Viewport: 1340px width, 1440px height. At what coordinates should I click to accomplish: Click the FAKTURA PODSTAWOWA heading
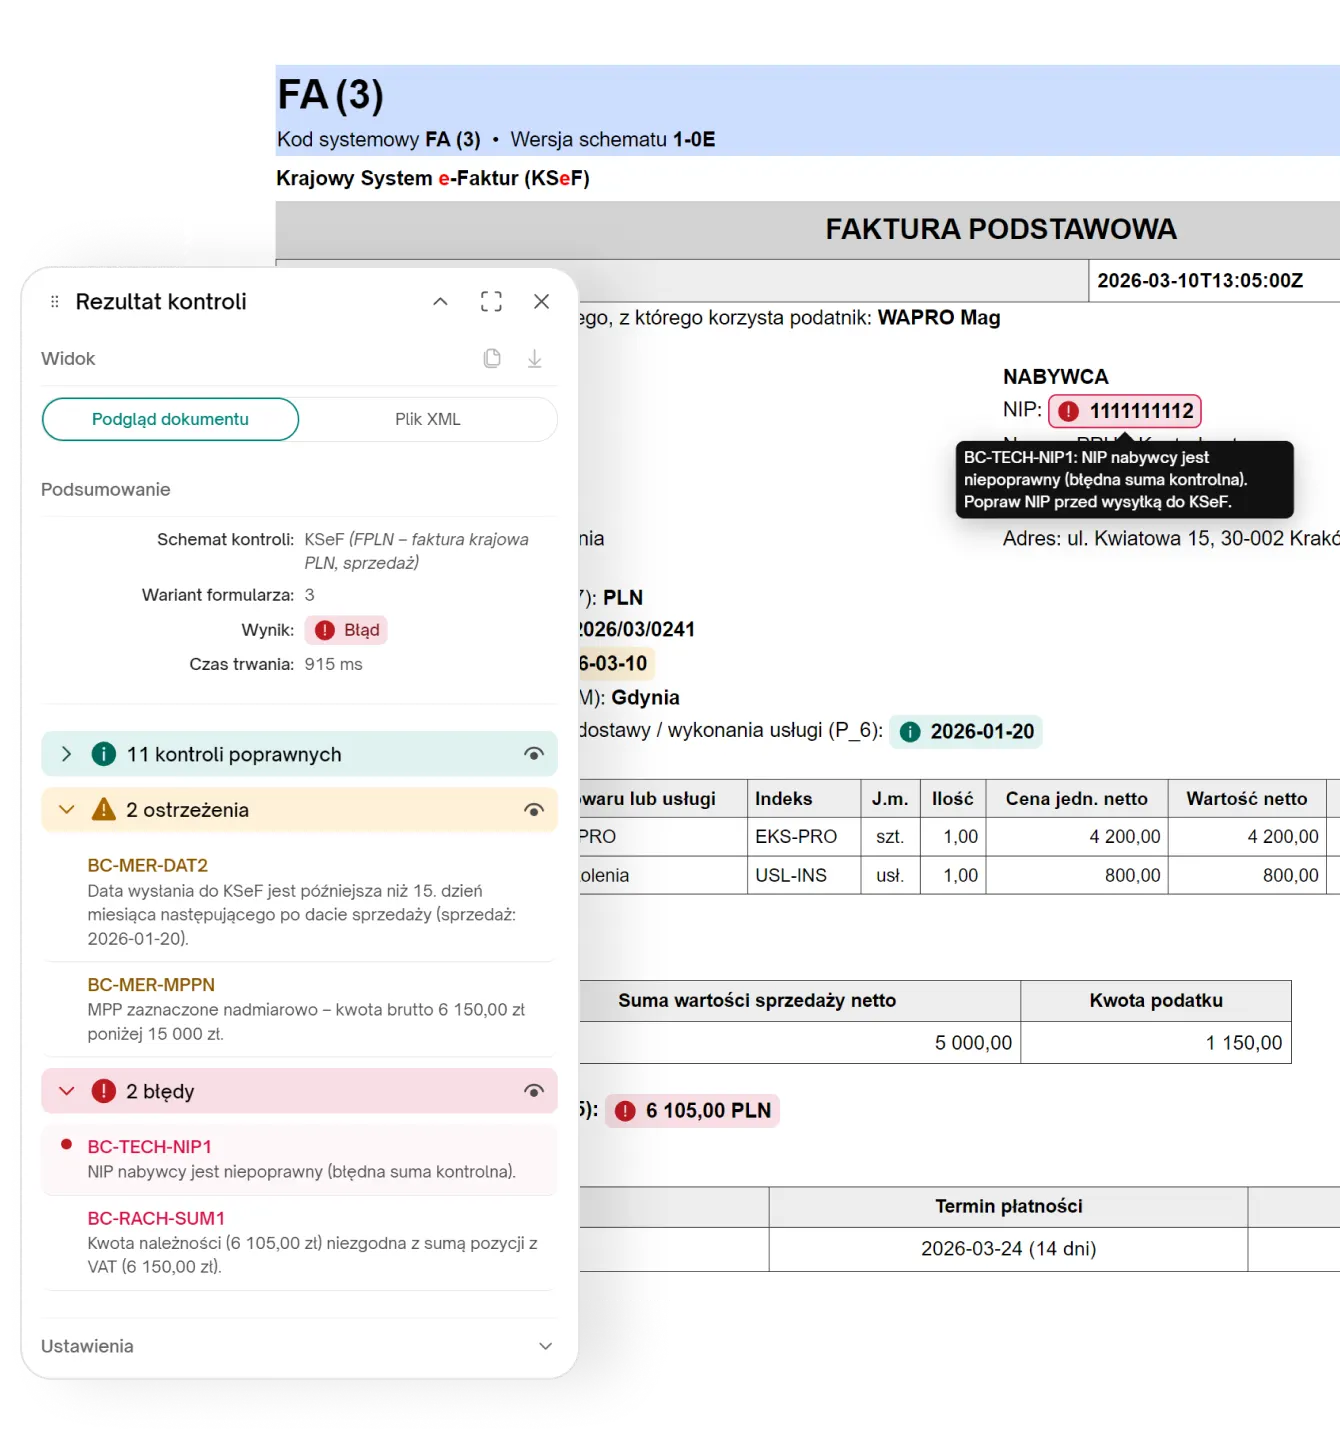point(1001,229)
